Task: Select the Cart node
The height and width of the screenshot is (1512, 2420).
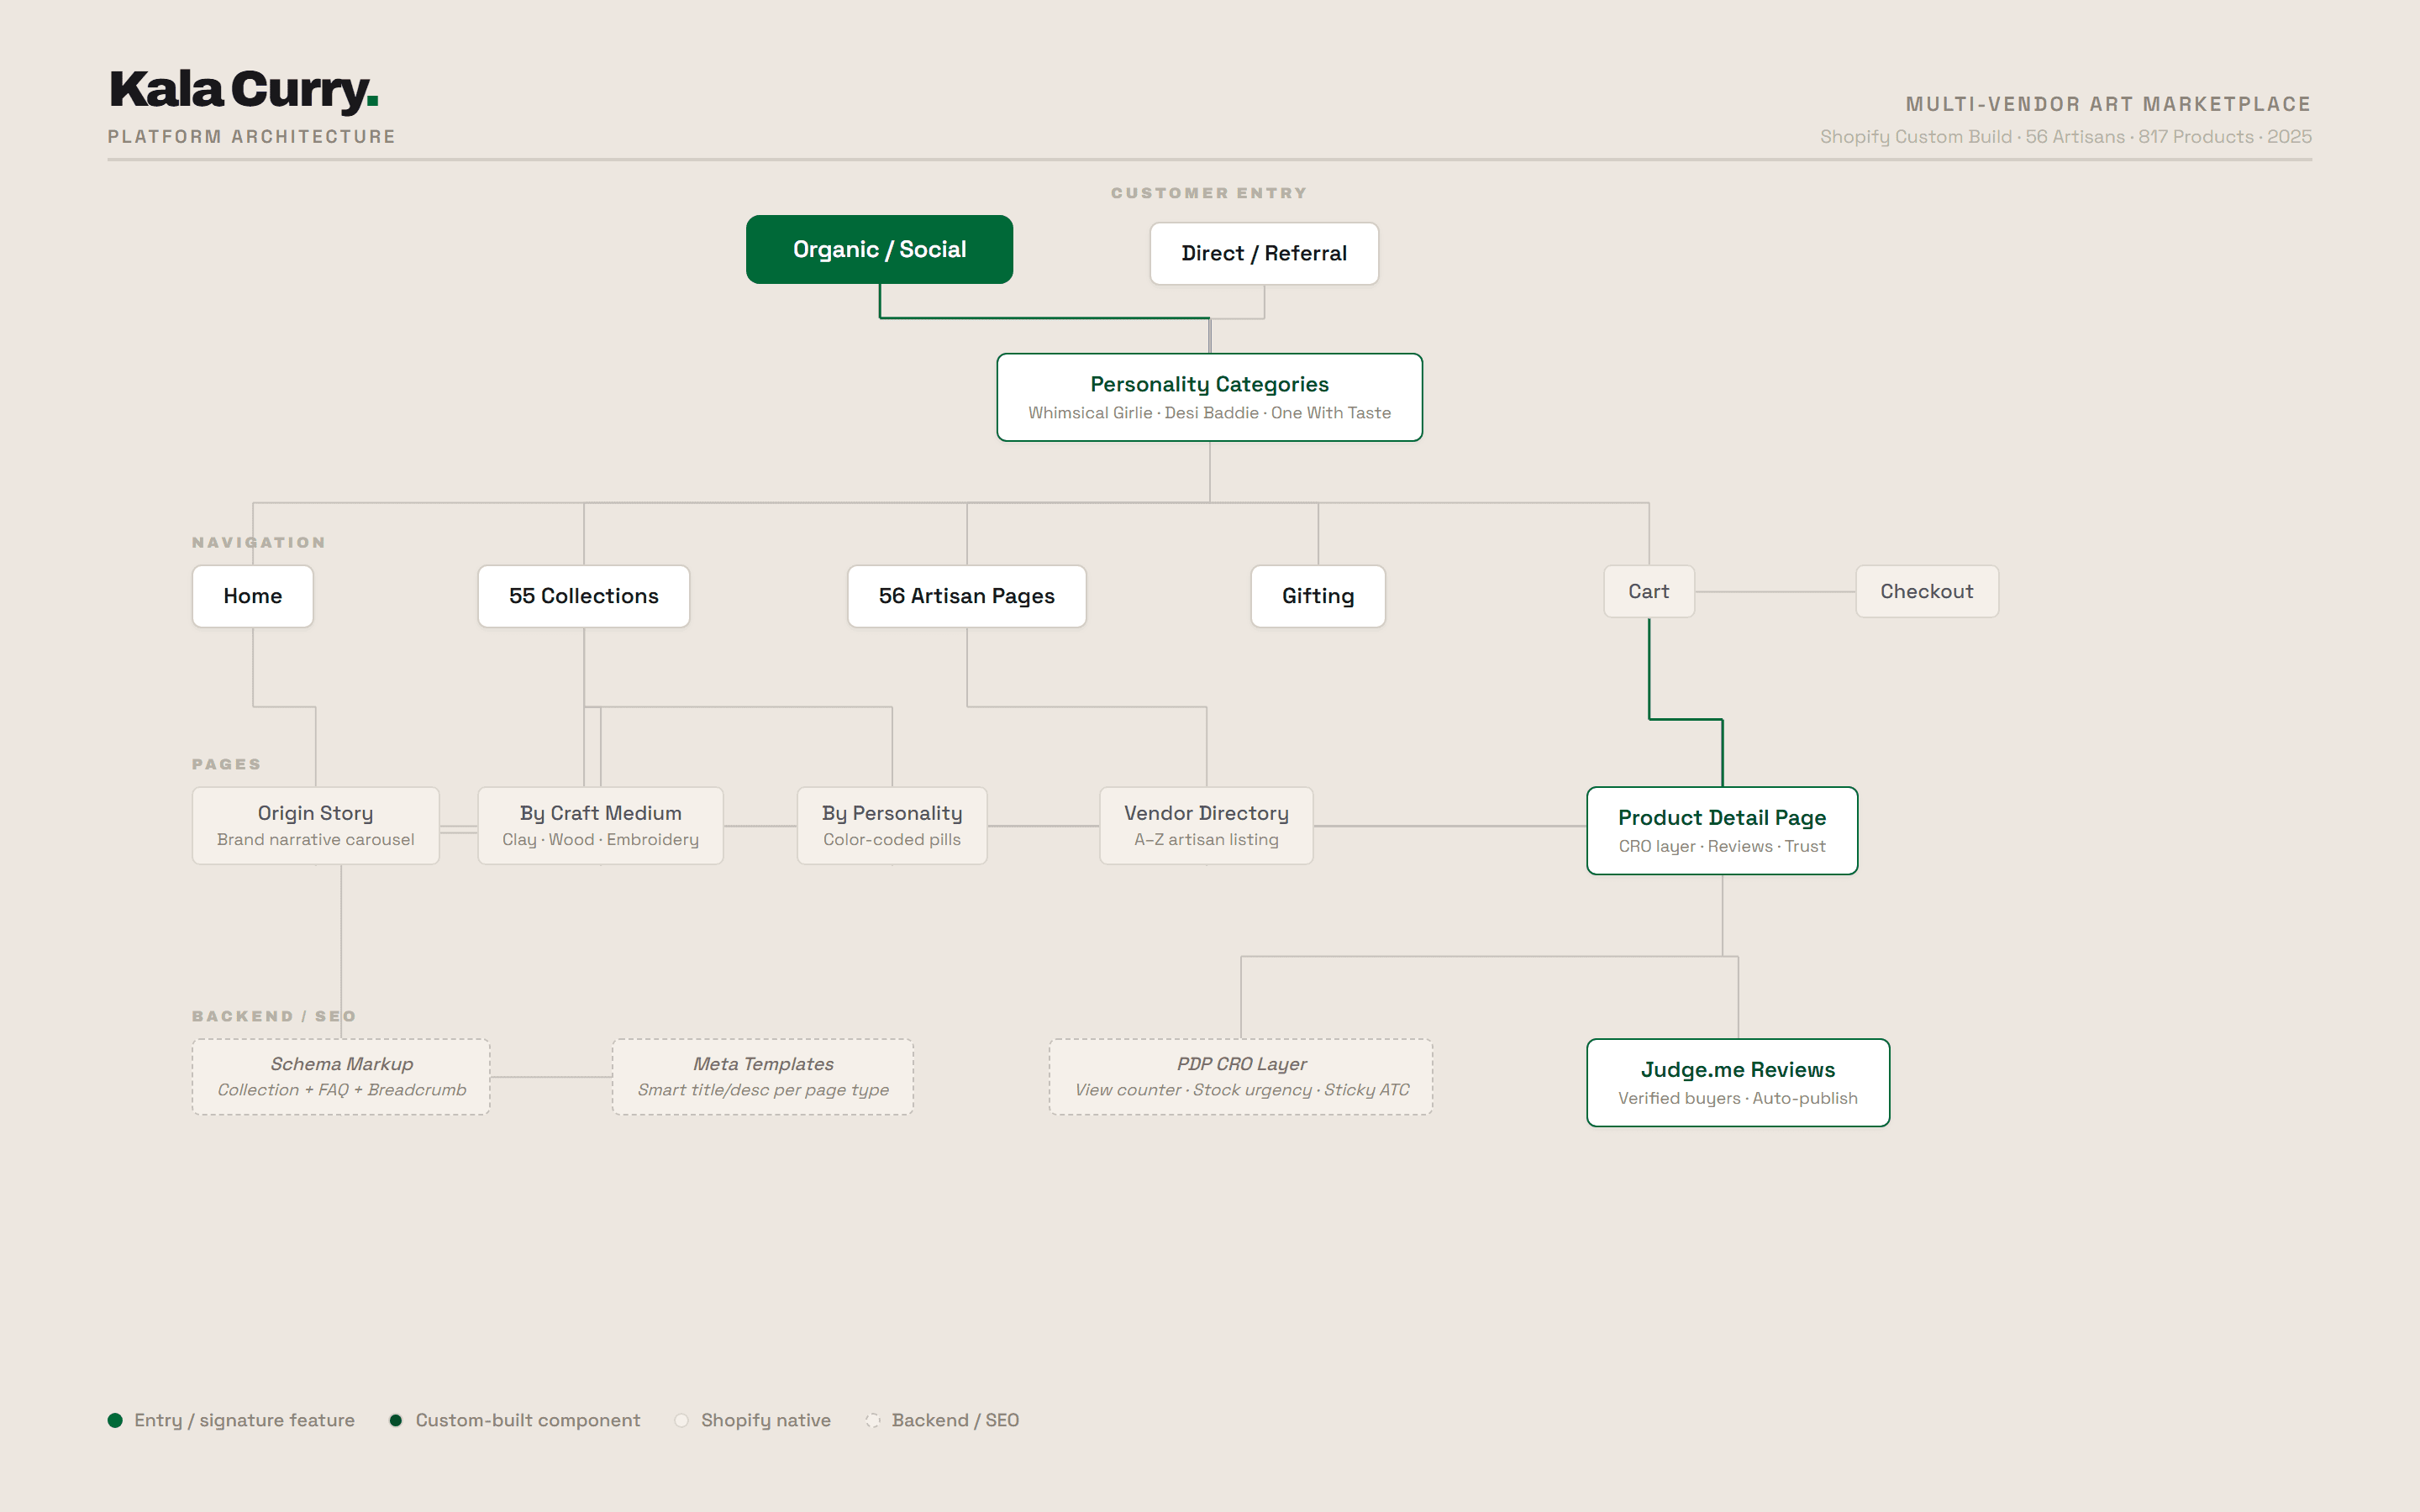Action: 1648,591
